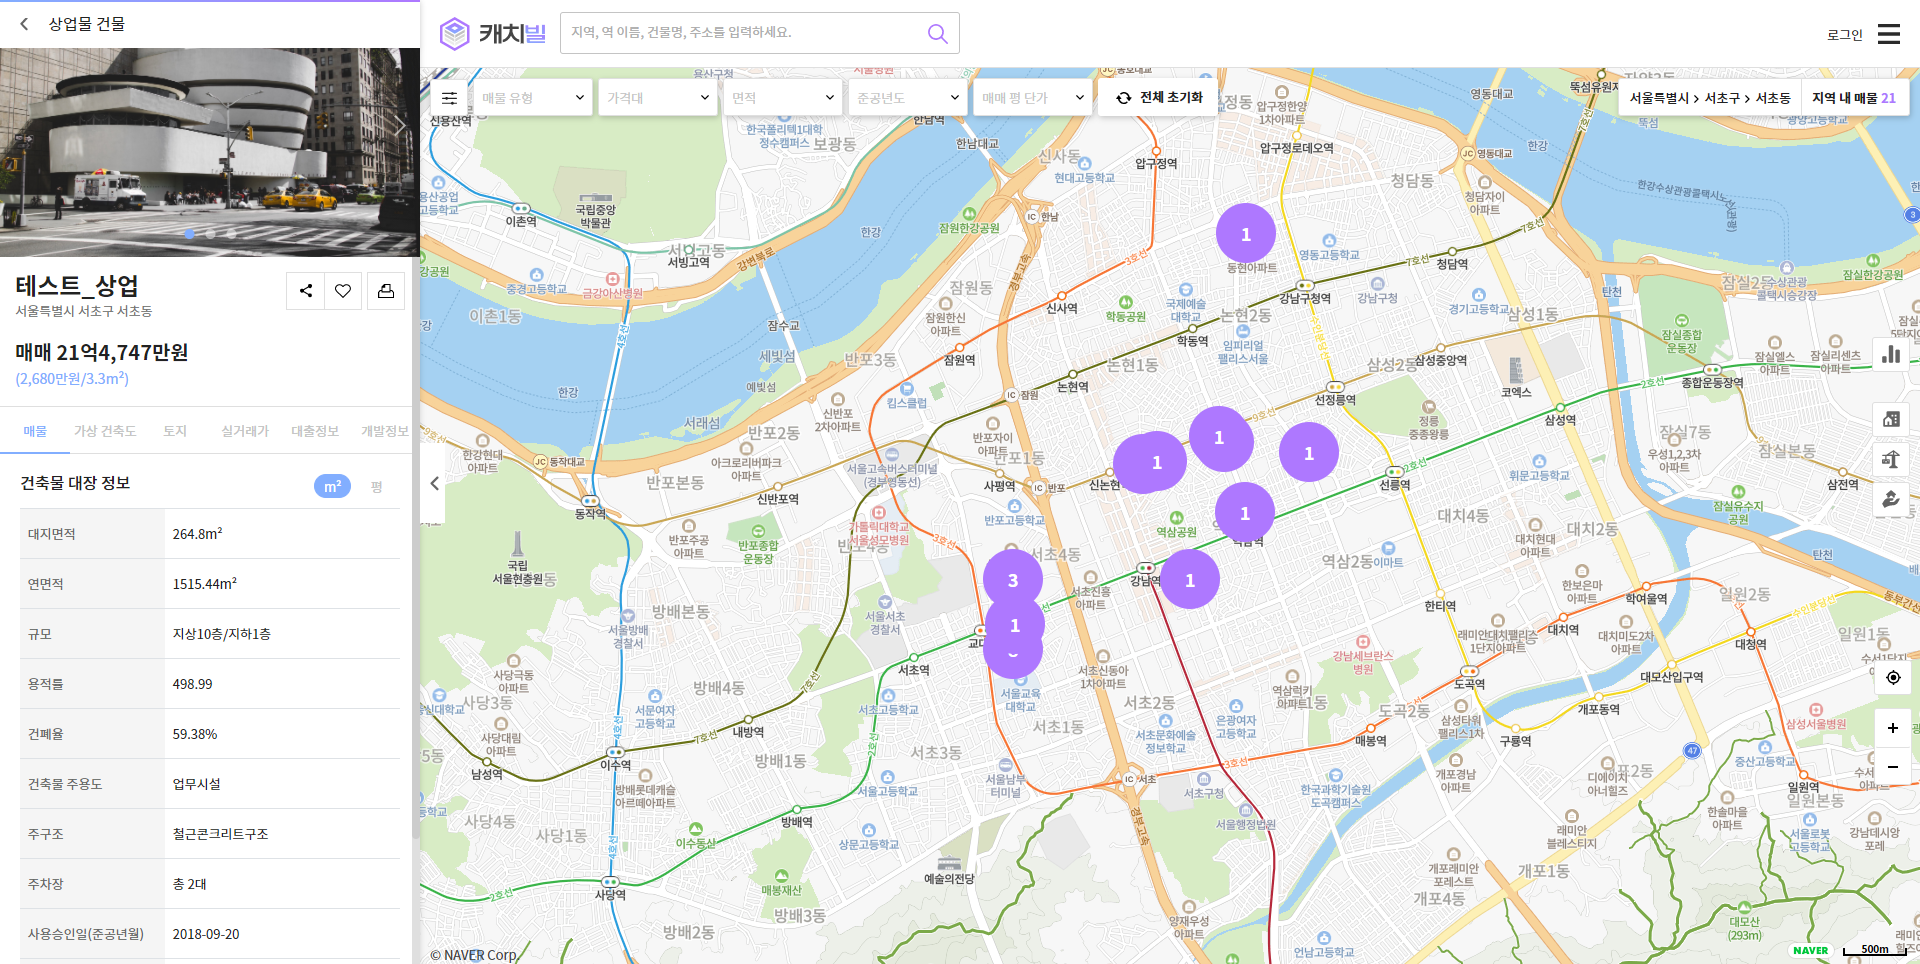Click the 498.99 용적률 value
1920x964 pixels.
pos(192,684)
